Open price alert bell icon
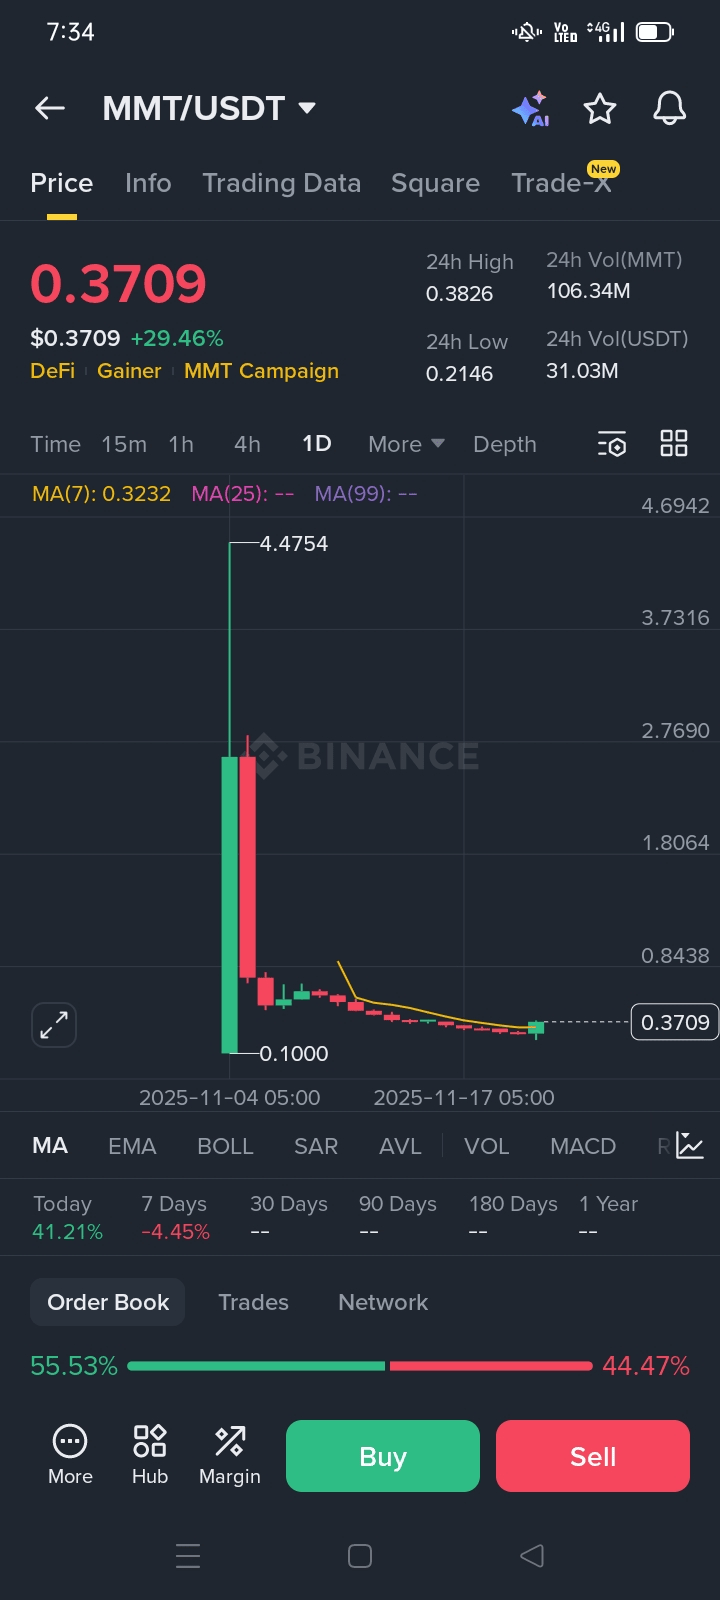720x1600 pixels. click(669, 108)
